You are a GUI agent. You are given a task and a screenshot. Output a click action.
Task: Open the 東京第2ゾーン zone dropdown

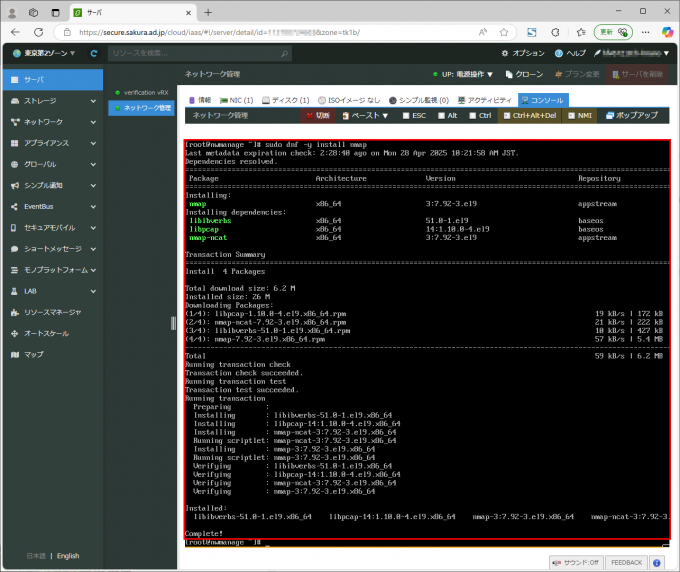tap(44, 53)
